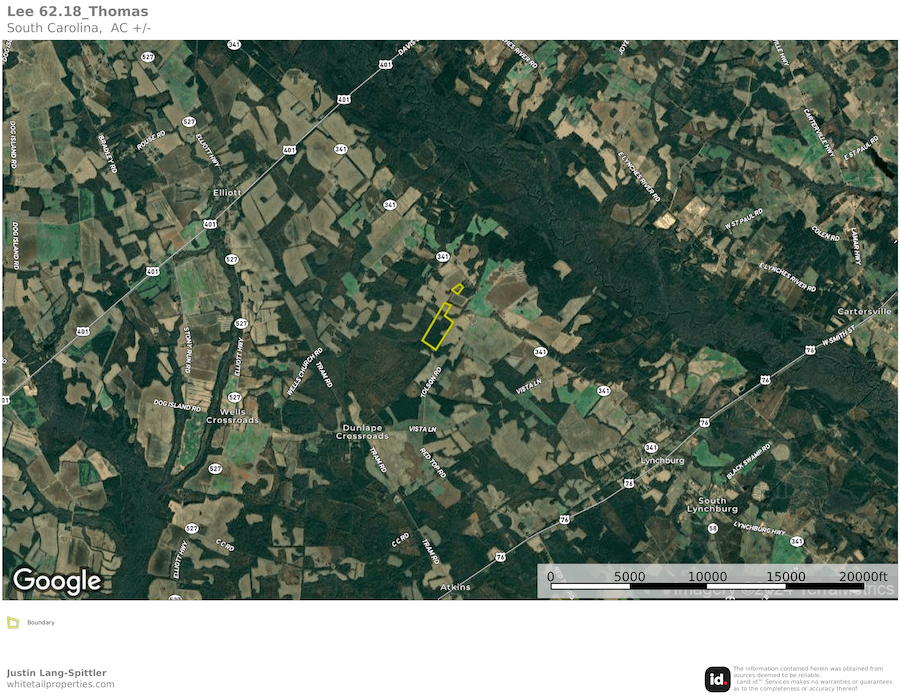Click the Justin Lang-Spittler agent name
Screen dimensions: 900x696
[x=57, y=673]
